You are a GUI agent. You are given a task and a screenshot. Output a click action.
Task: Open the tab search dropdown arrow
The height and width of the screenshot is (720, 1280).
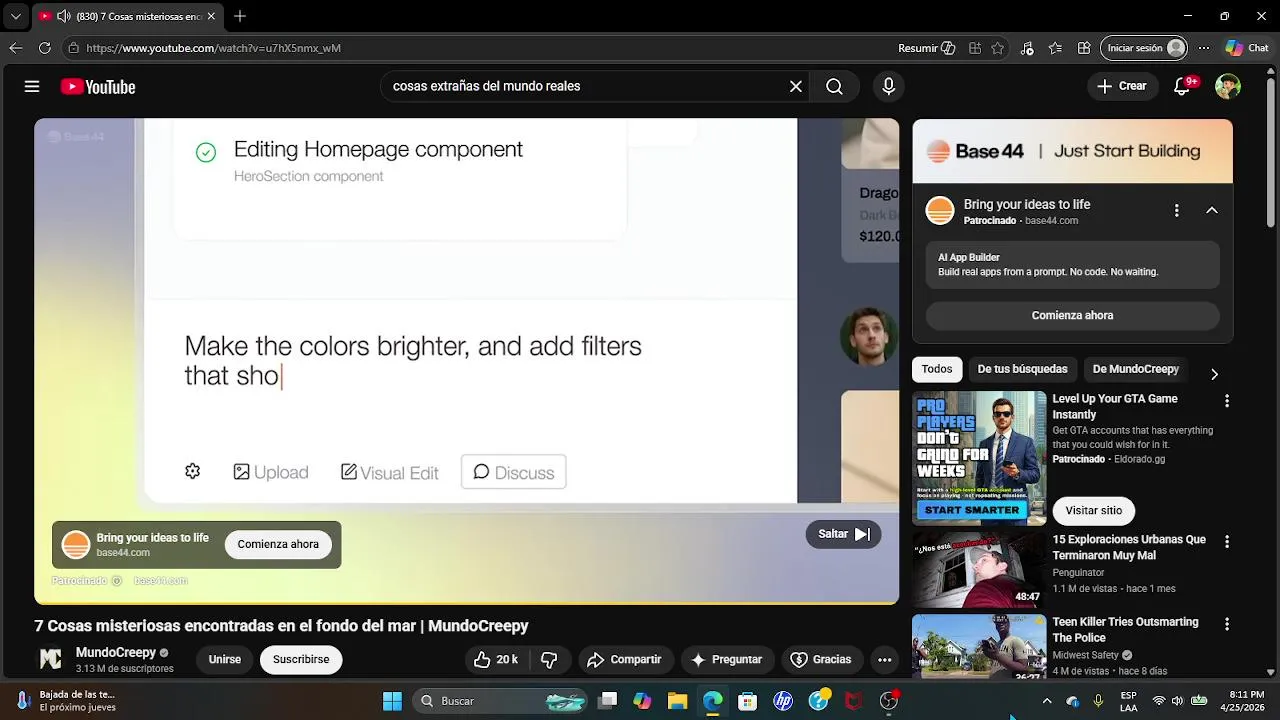pos(16,16)
